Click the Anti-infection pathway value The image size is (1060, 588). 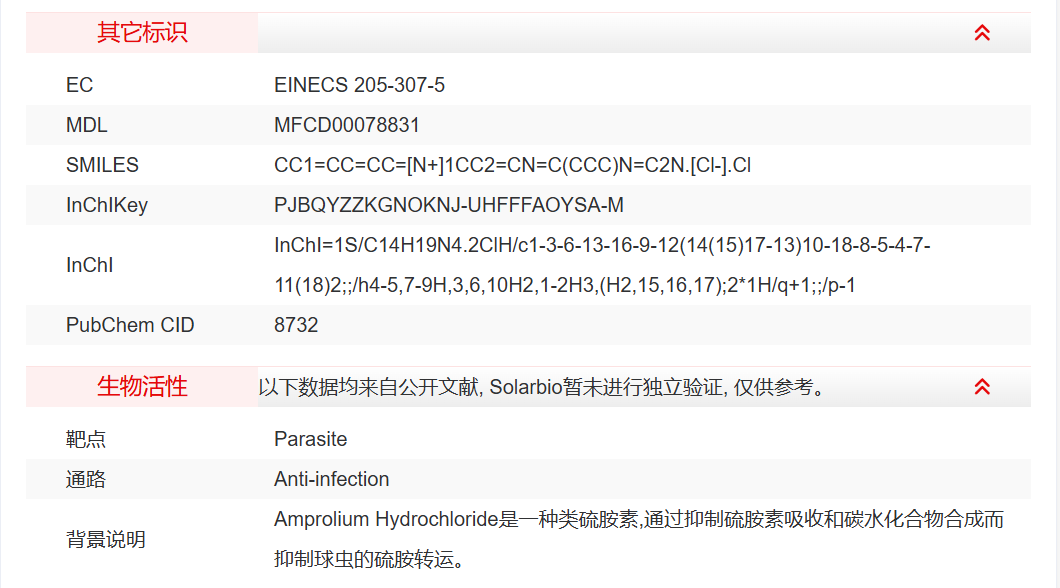coord(332,479)
